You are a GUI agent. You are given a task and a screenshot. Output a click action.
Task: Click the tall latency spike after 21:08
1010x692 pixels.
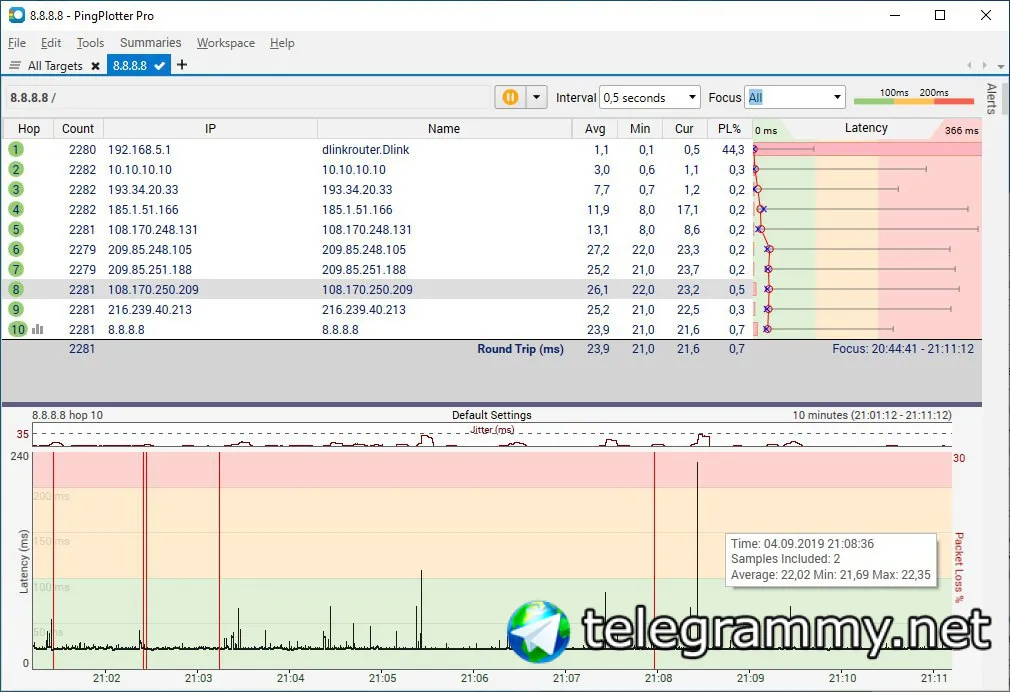[697, 554]
